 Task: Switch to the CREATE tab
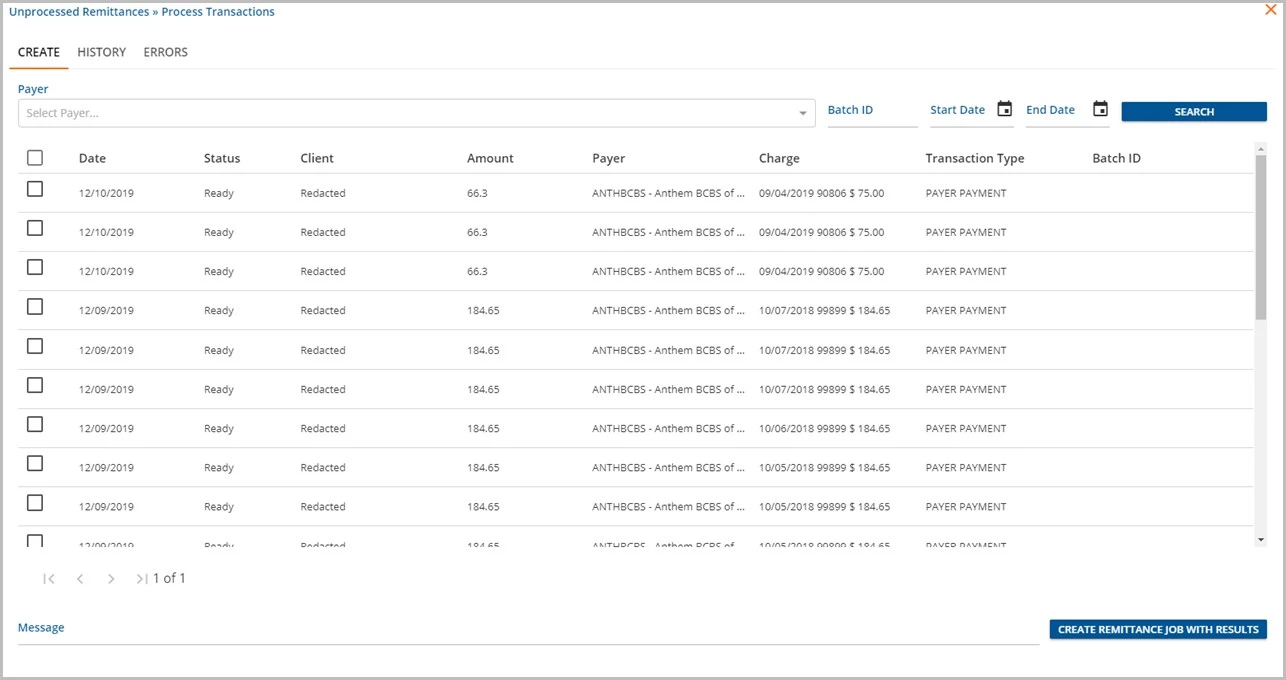39,52
